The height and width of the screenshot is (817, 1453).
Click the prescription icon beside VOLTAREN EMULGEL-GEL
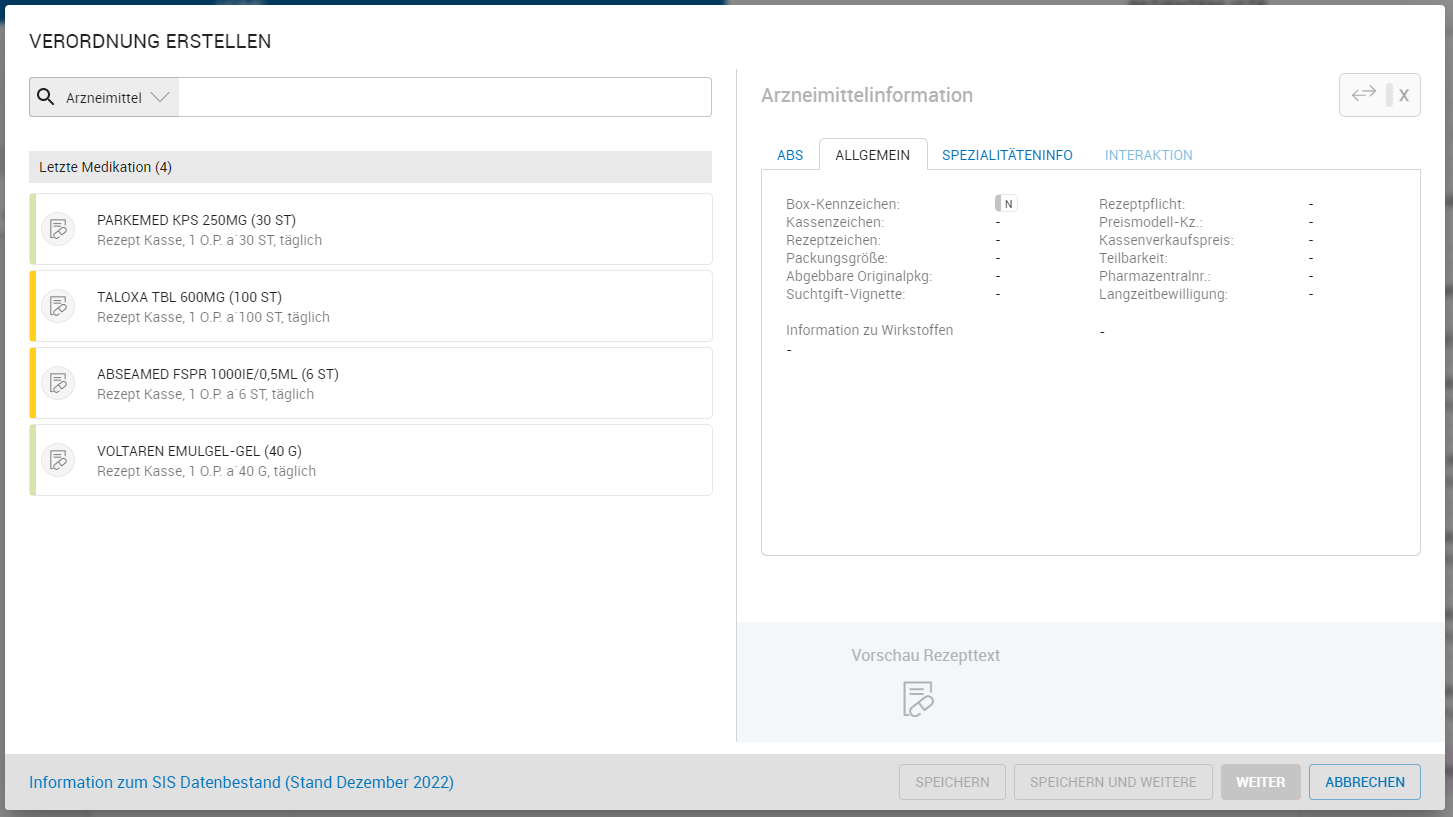coord(58,460)
